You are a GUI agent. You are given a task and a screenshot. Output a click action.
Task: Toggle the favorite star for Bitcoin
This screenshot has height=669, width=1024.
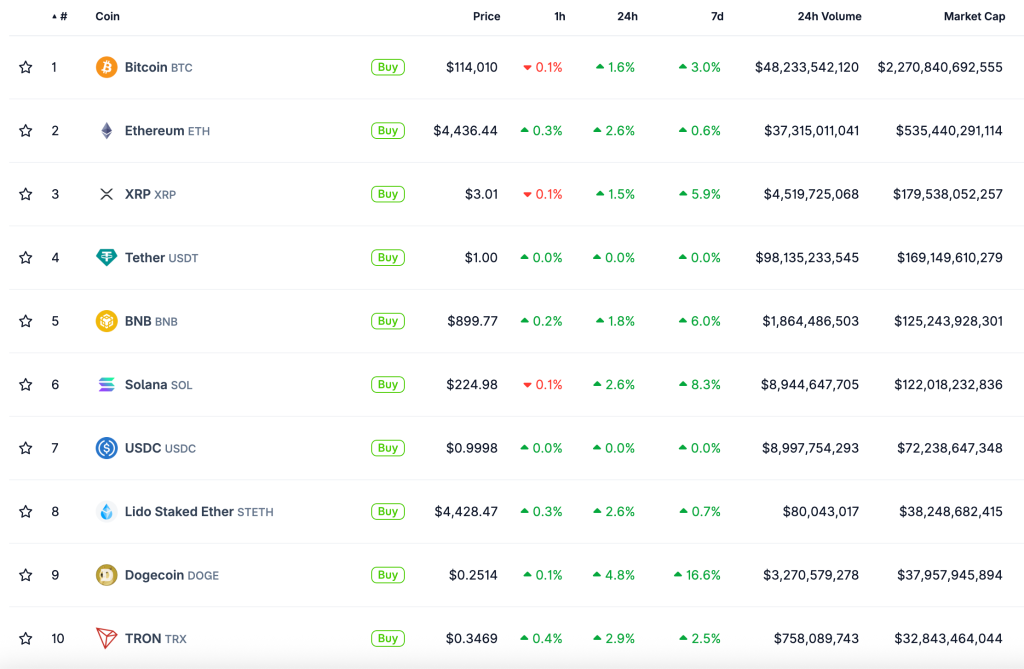pyautogui.click(x=26, y=67)
